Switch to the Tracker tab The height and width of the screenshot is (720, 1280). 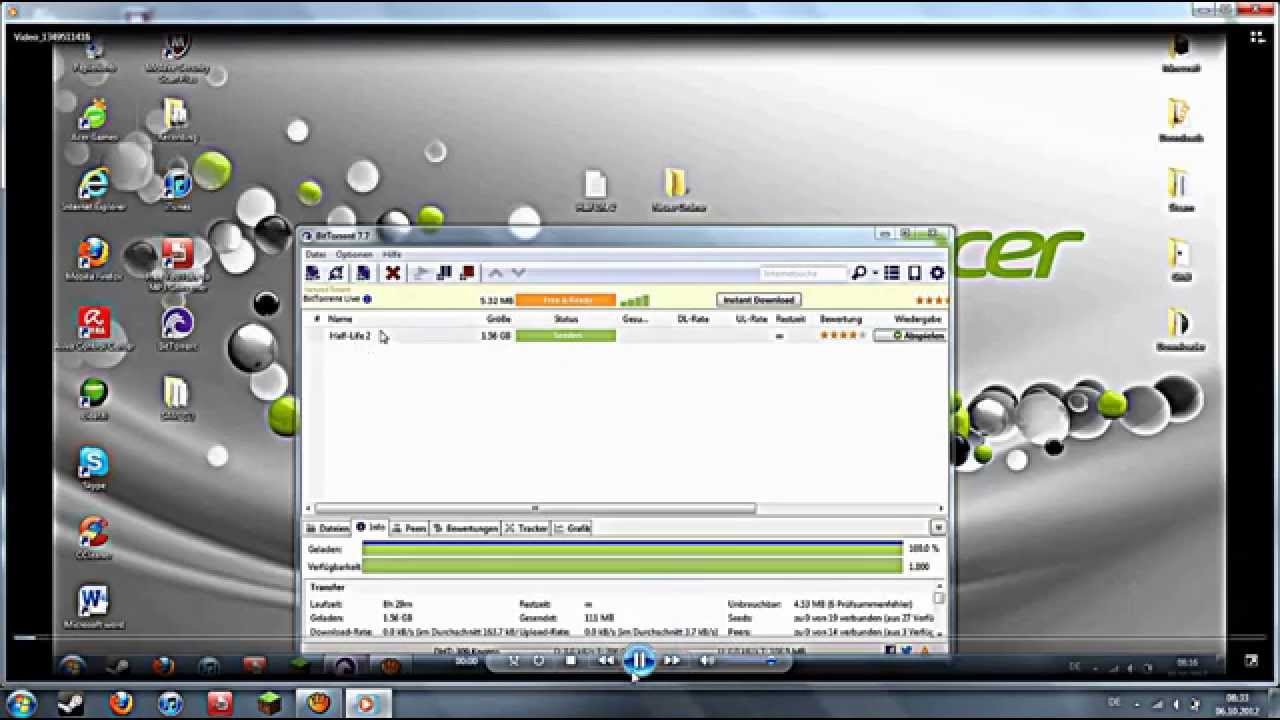(526, 528)
